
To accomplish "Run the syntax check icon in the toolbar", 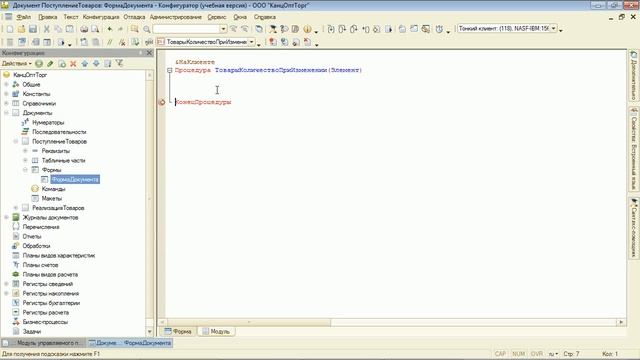I will pos(135,42).
